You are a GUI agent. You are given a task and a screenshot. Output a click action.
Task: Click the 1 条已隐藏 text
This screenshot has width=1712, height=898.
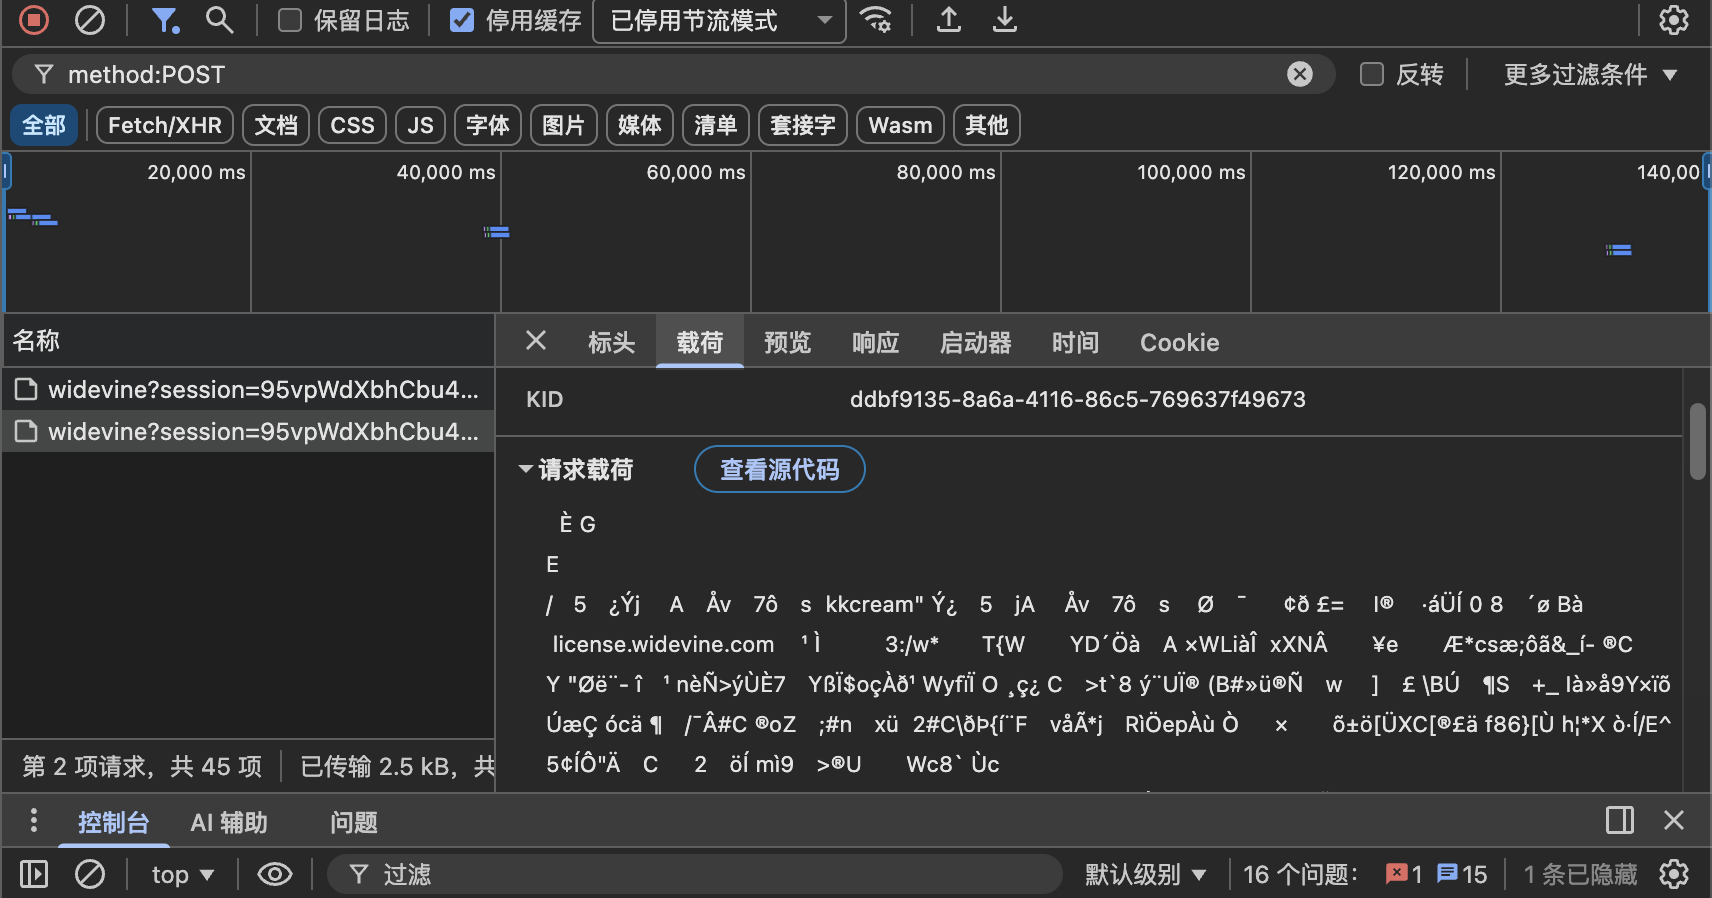(x=1580, y=874)
